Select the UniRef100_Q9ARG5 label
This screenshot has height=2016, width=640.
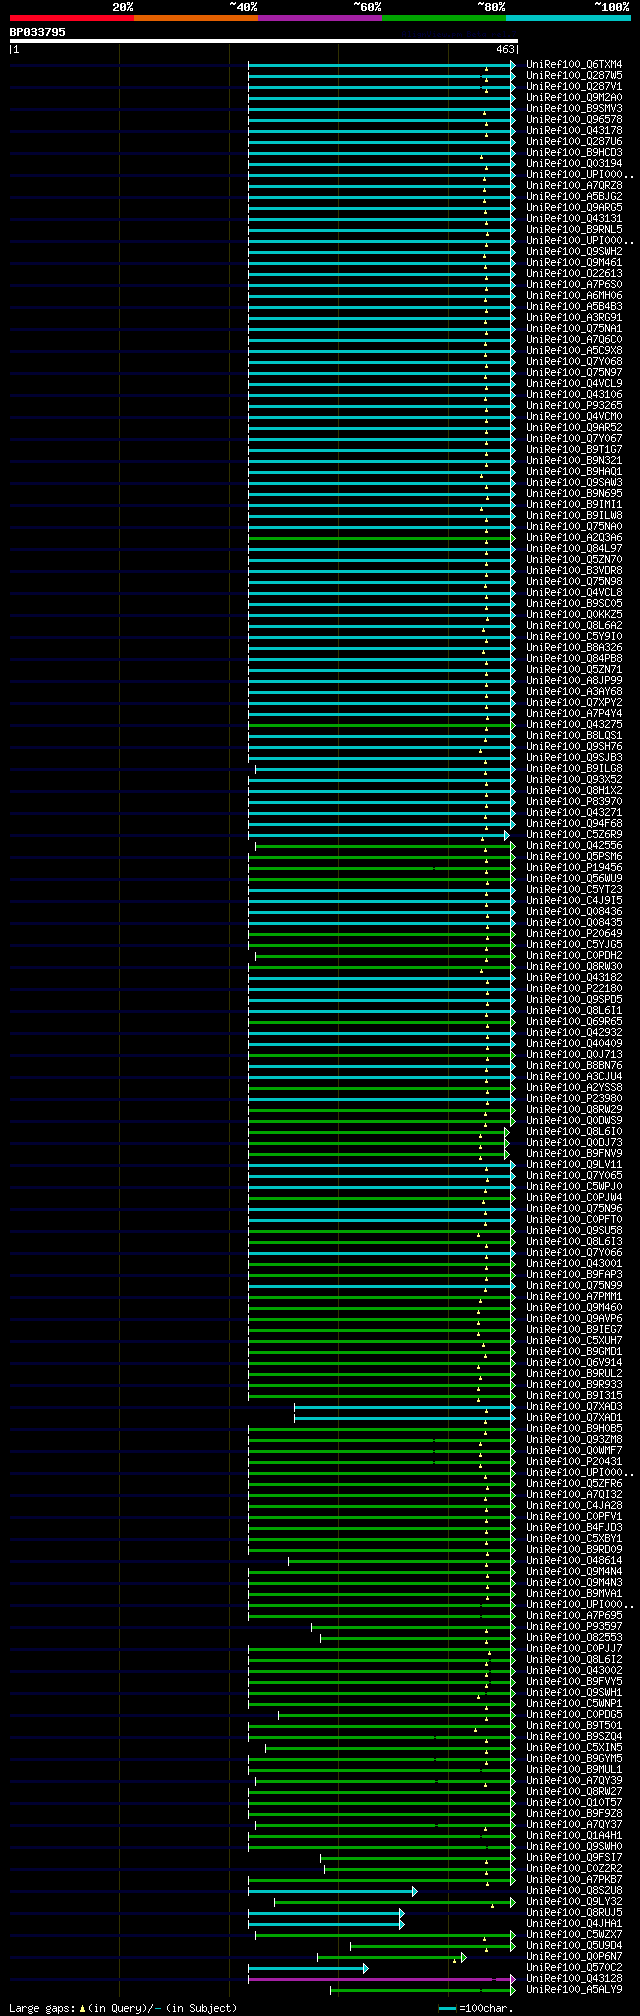pyautogui.click(x=574, y=207)
